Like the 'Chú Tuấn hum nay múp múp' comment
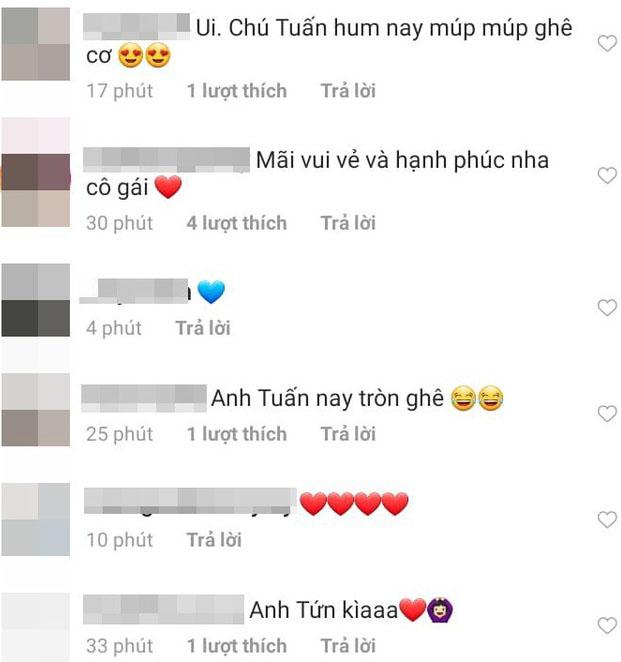This screenshot has height=662, width=621. click(607, 43)
